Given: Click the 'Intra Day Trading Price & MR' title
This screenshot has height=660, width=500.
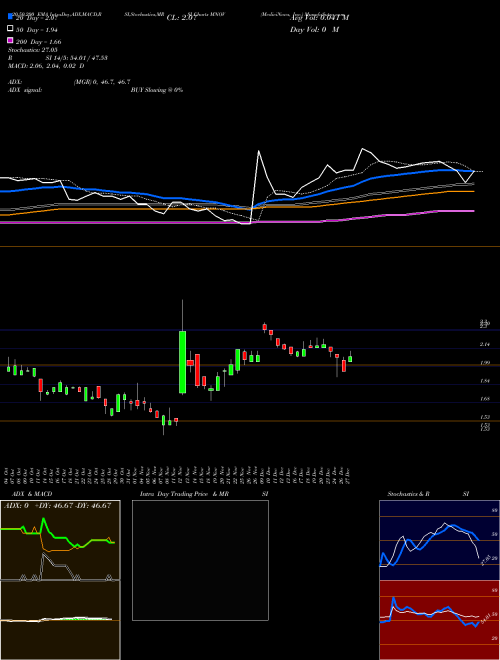Looking at the screenshot, I should point(184,494).
